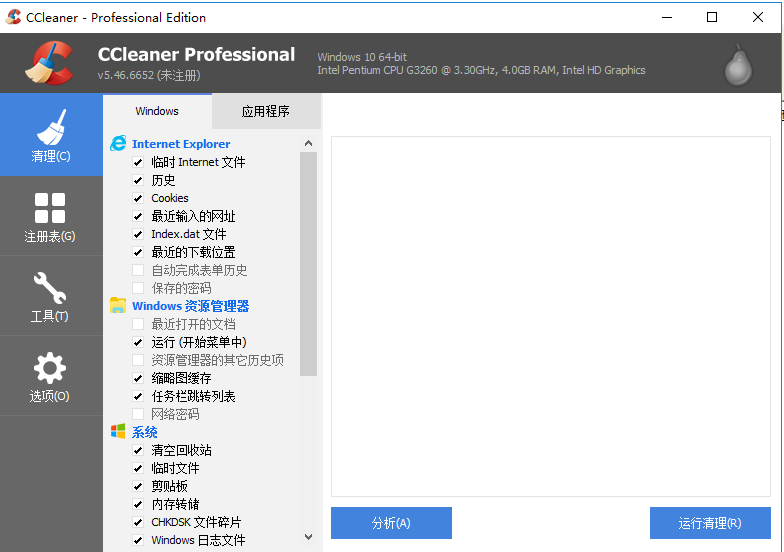
Task: Collapse the Internet Explorer section header
Action: pyautogui.click(x=181, y=144)
